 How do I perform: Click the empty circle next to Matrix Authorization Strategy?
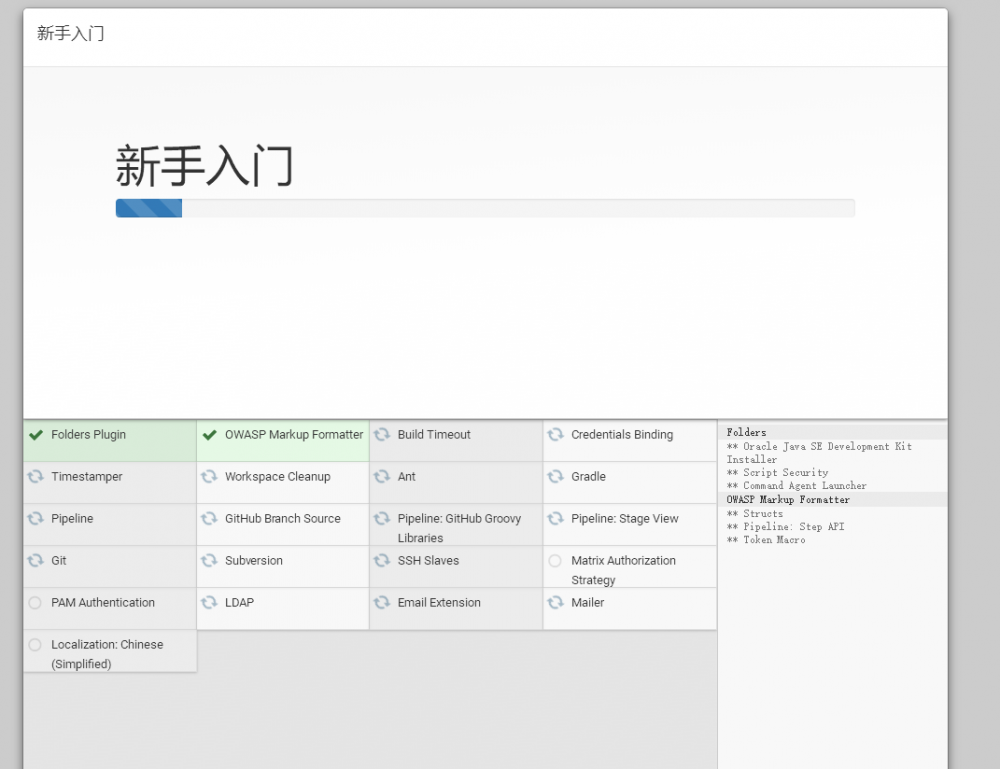click(x=556, y=561)
